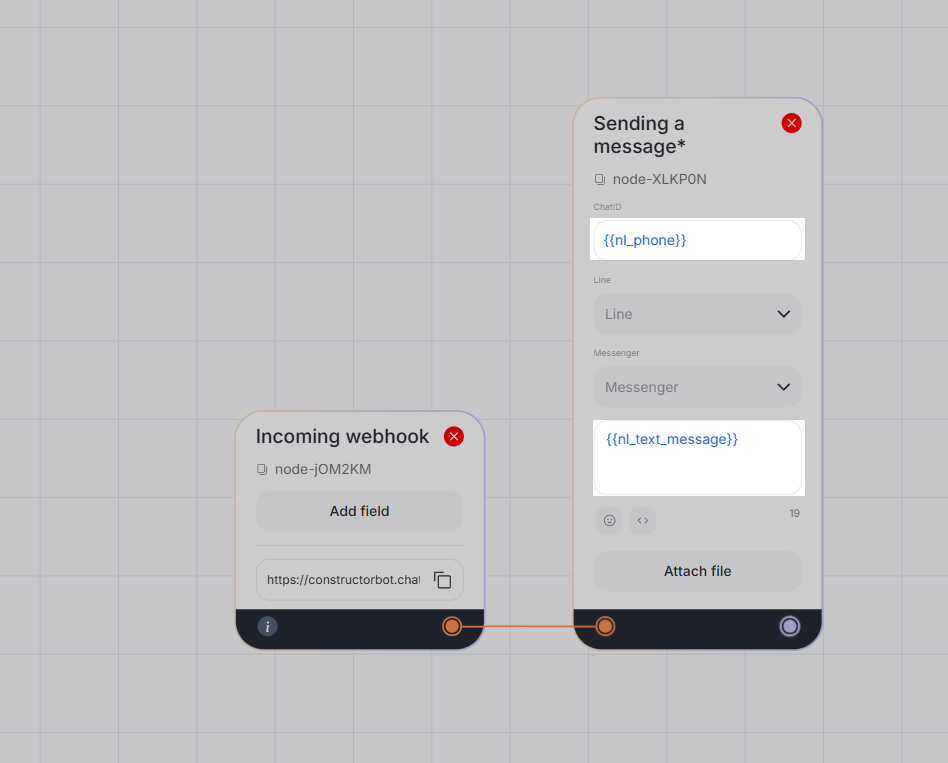Click the Attach file button

[x=698, y=571]
